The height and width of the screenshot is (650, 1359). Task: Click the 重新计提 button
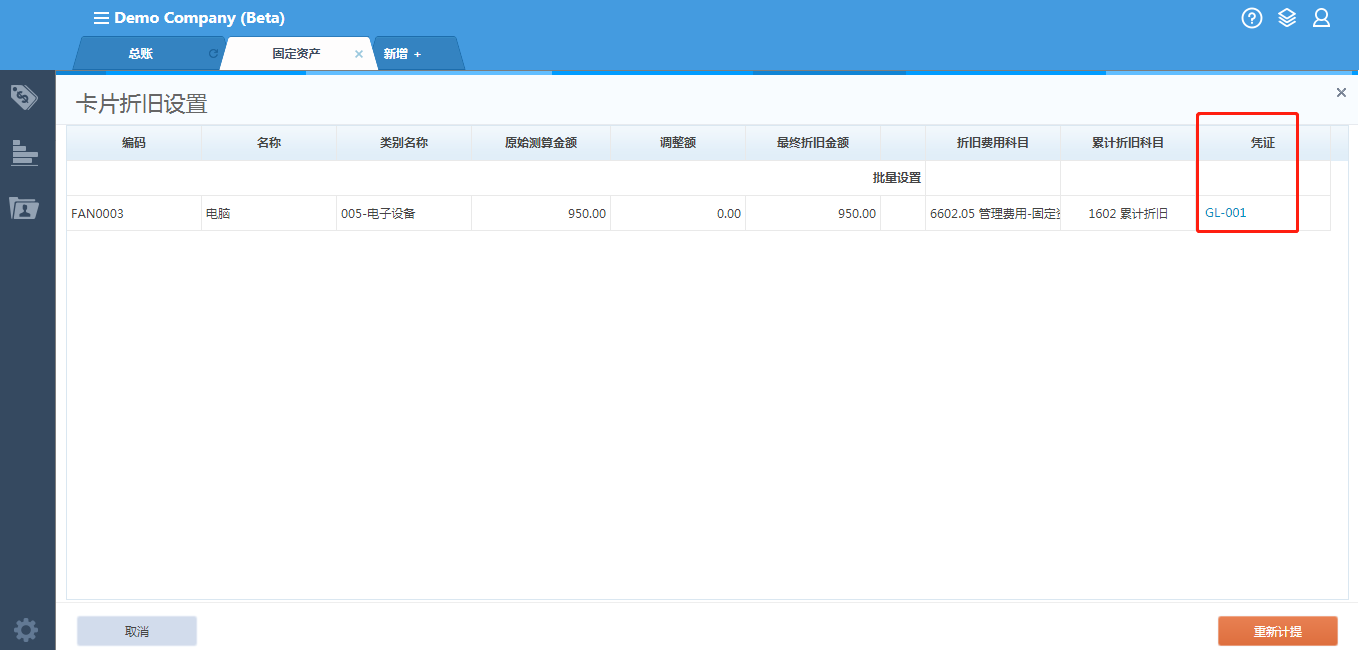(1278, 631)
